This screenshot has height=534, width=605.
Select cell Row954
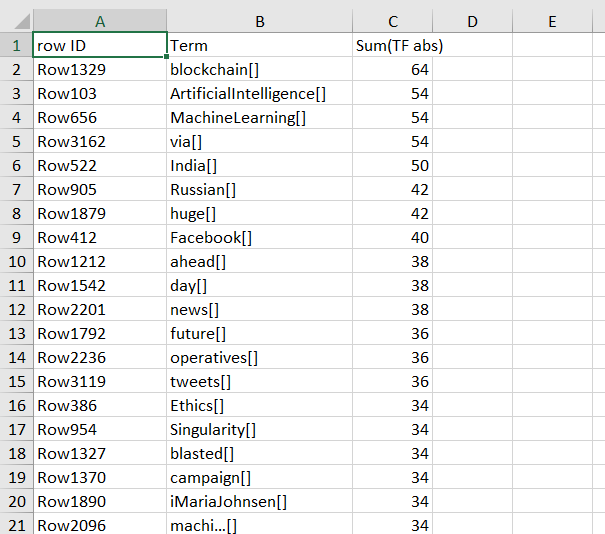(100, 429)
